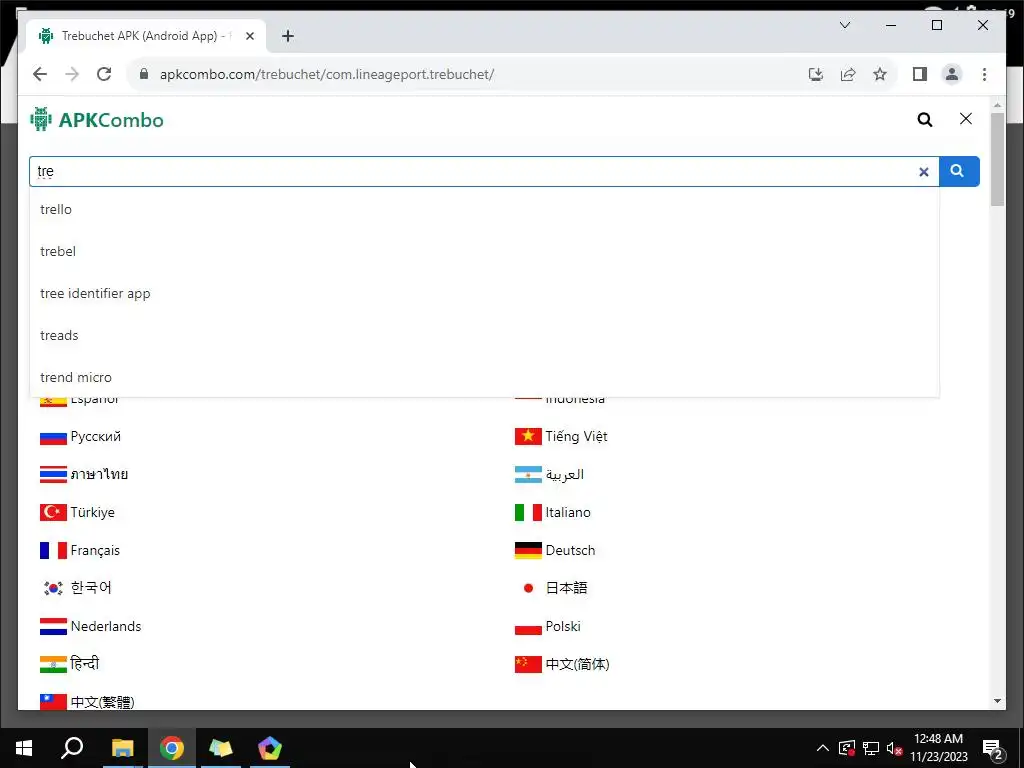Select simplified Chinese 中文(简体)
The height and width of the screenshot is (768, 1024).
562,664
